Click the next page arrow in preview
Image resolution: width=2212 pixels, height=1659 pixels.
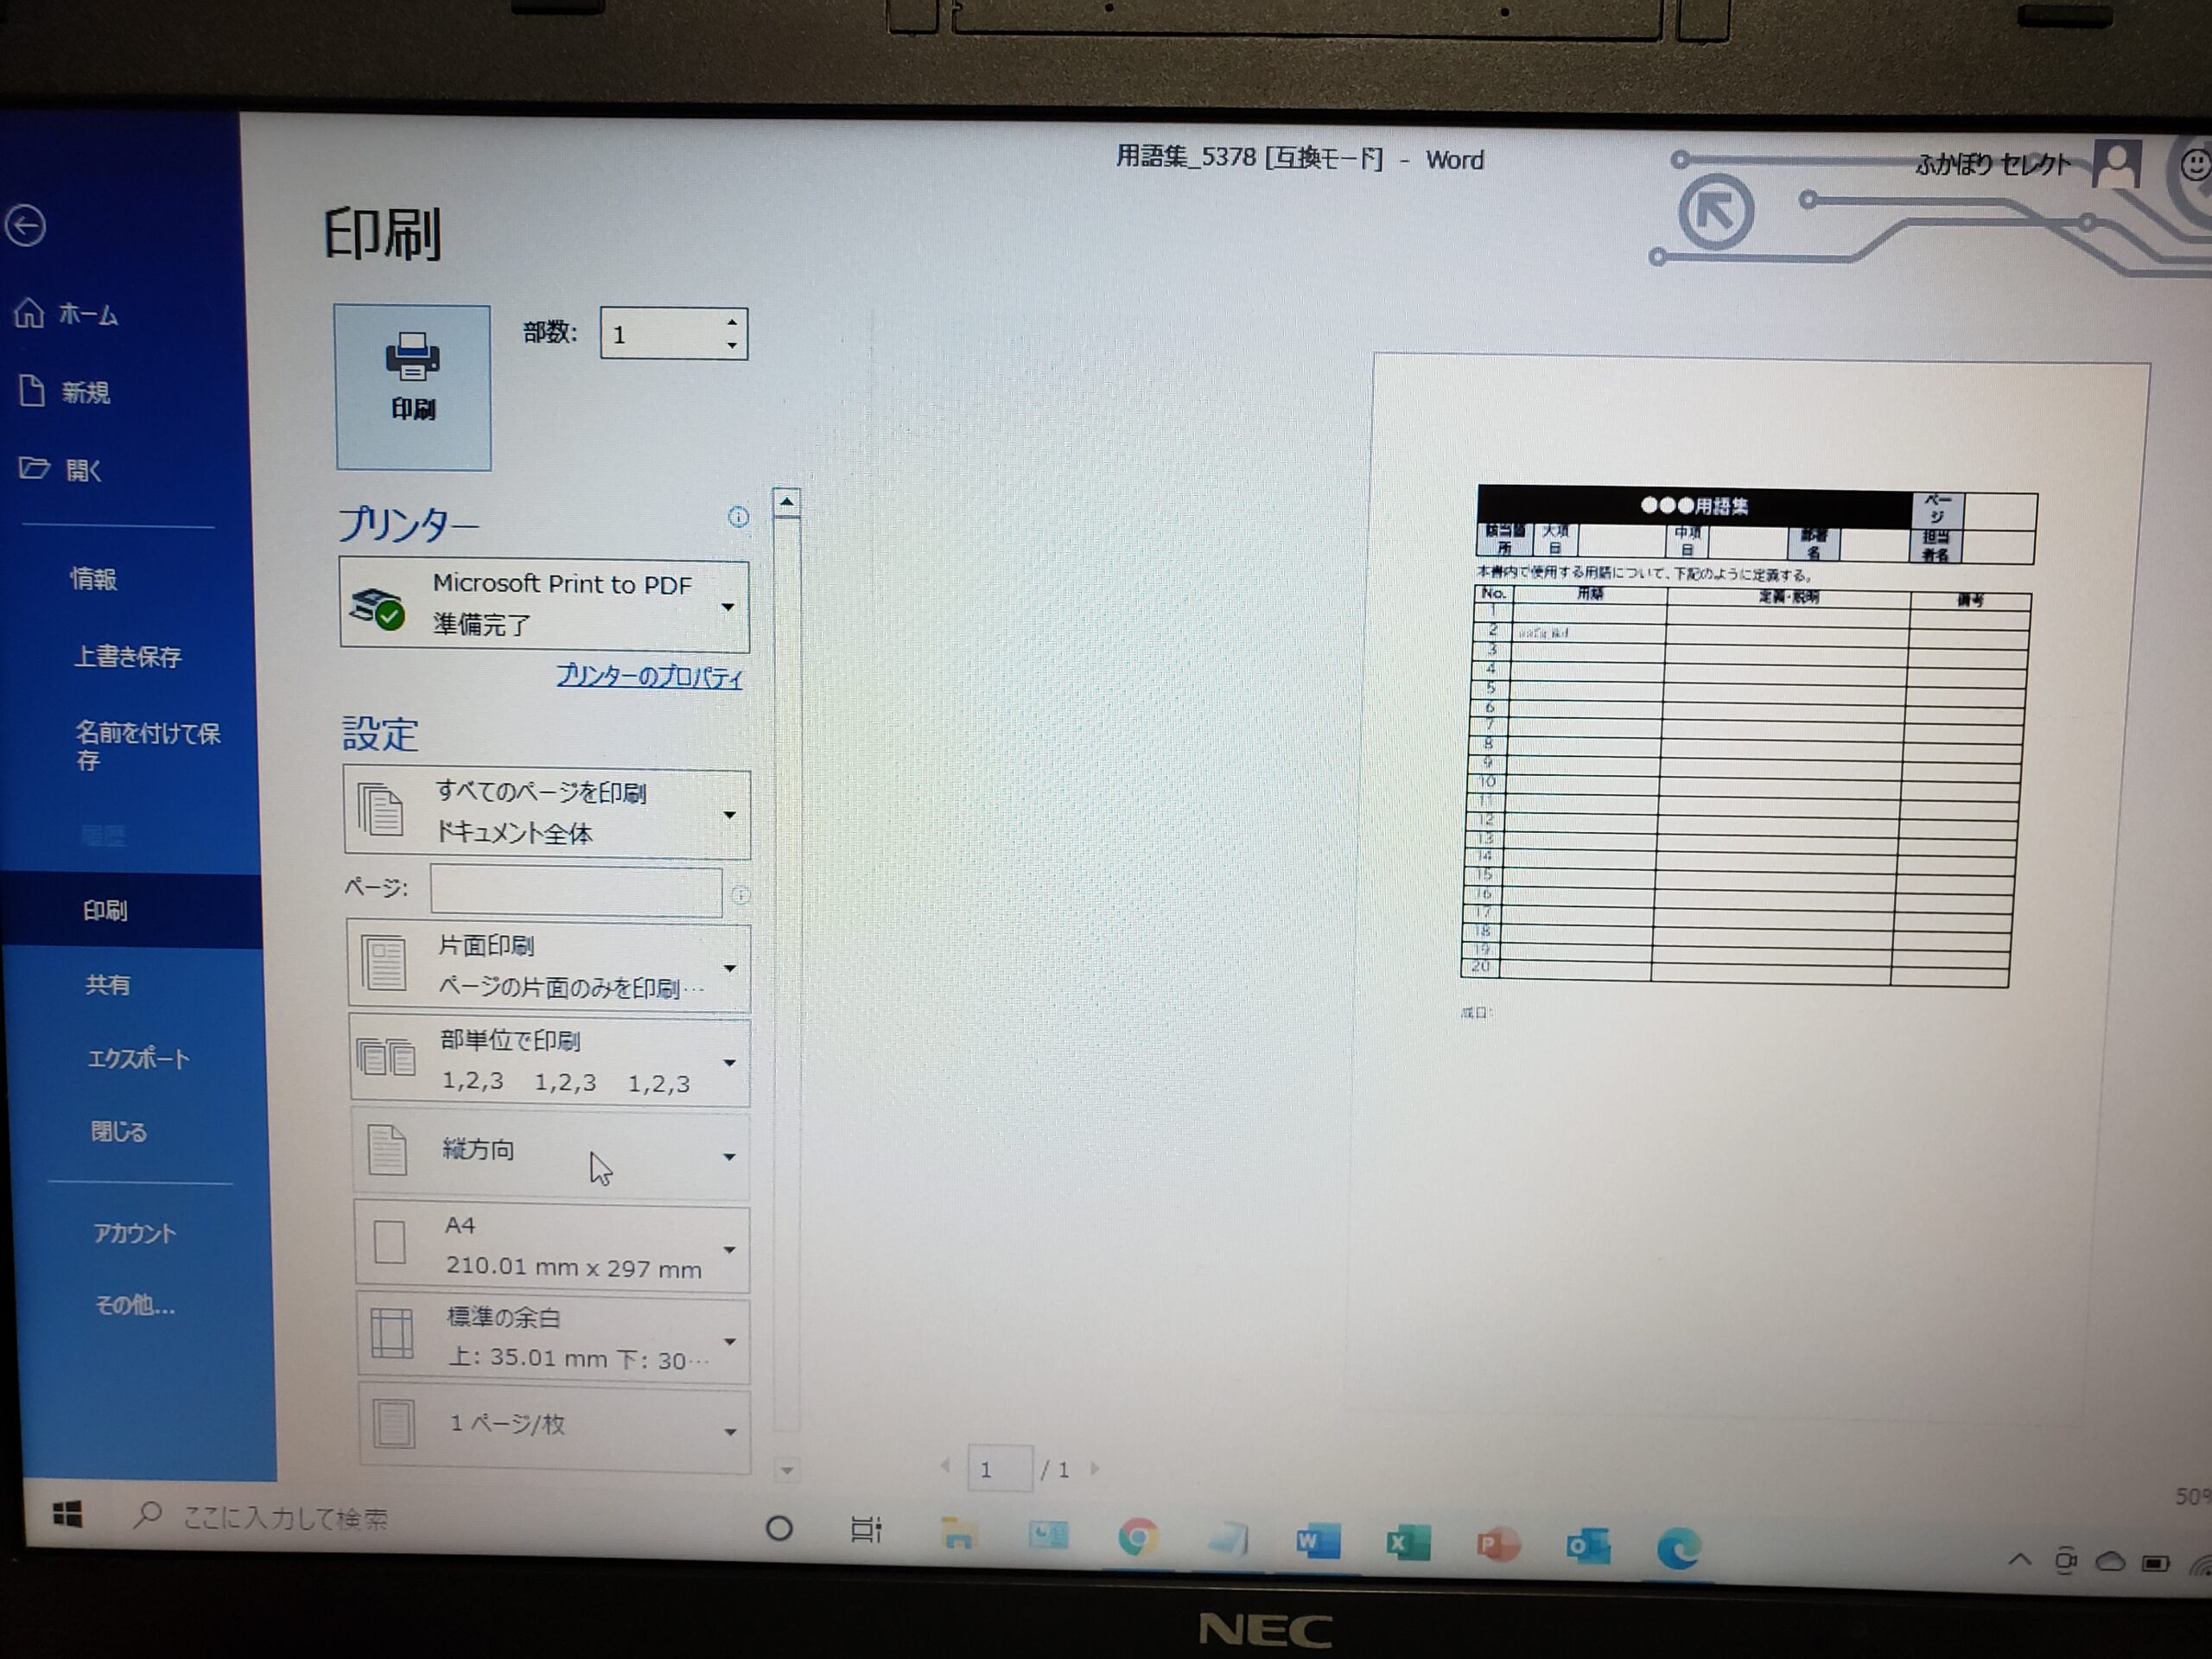(1095, 1469)
